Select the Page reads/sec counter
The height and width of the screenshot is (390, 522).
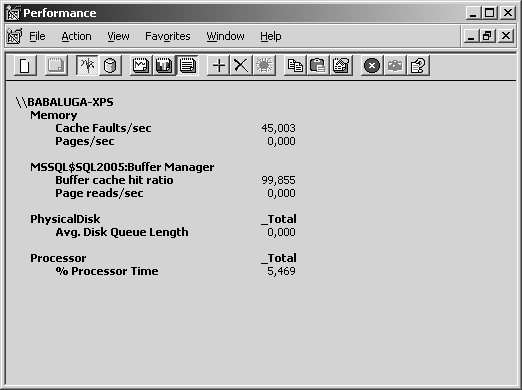[x=99, y=193]
